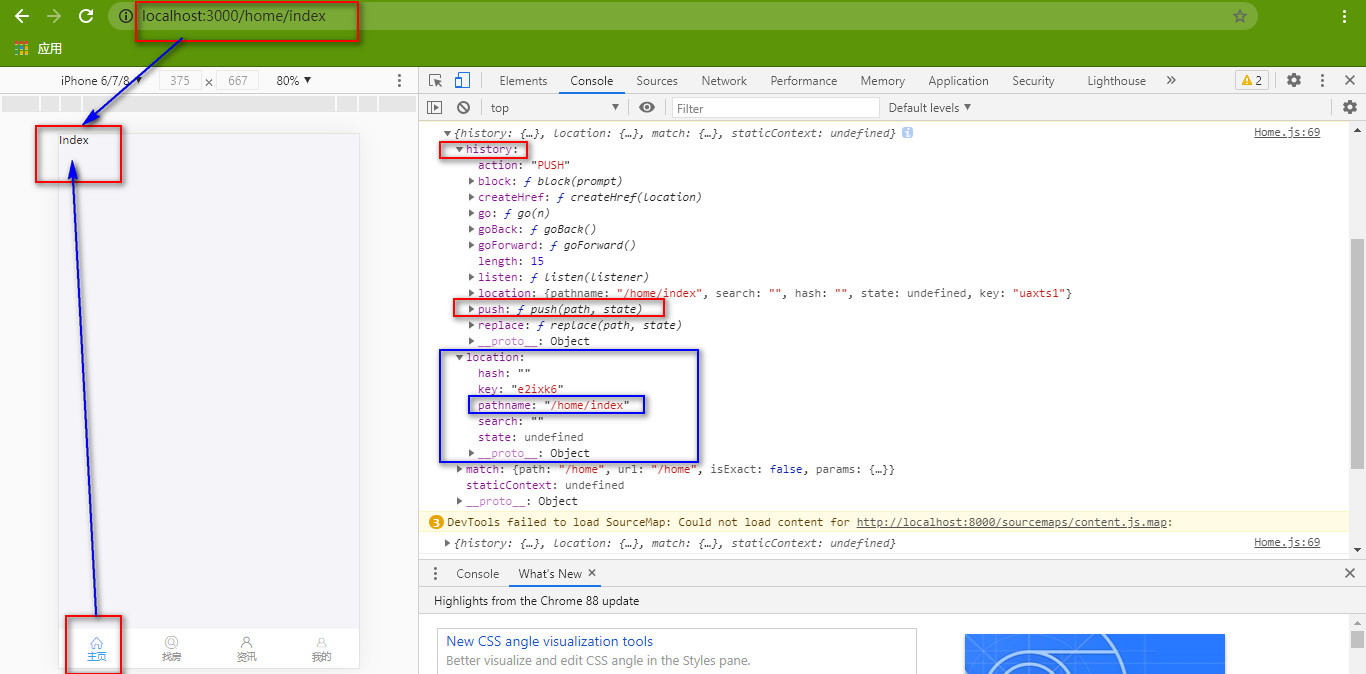Screen dimensions: 1366x674
Task: Switch to the Elements tab
Action: tap(523, 81)
